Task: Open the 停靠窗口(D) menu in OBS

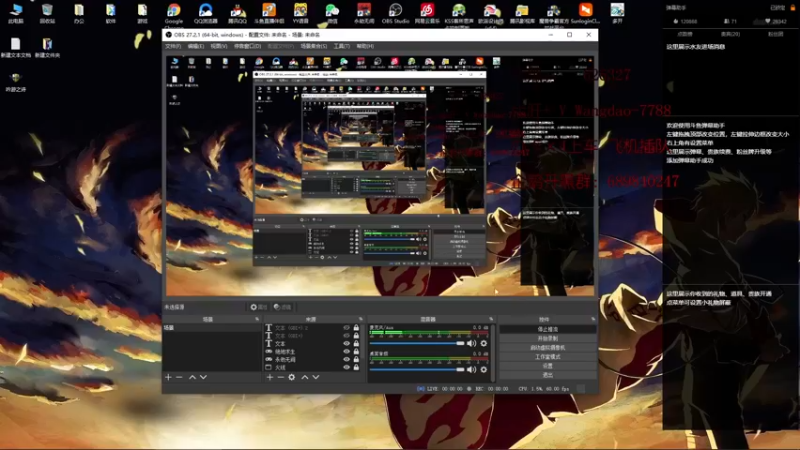Action: tap(247, 46)
